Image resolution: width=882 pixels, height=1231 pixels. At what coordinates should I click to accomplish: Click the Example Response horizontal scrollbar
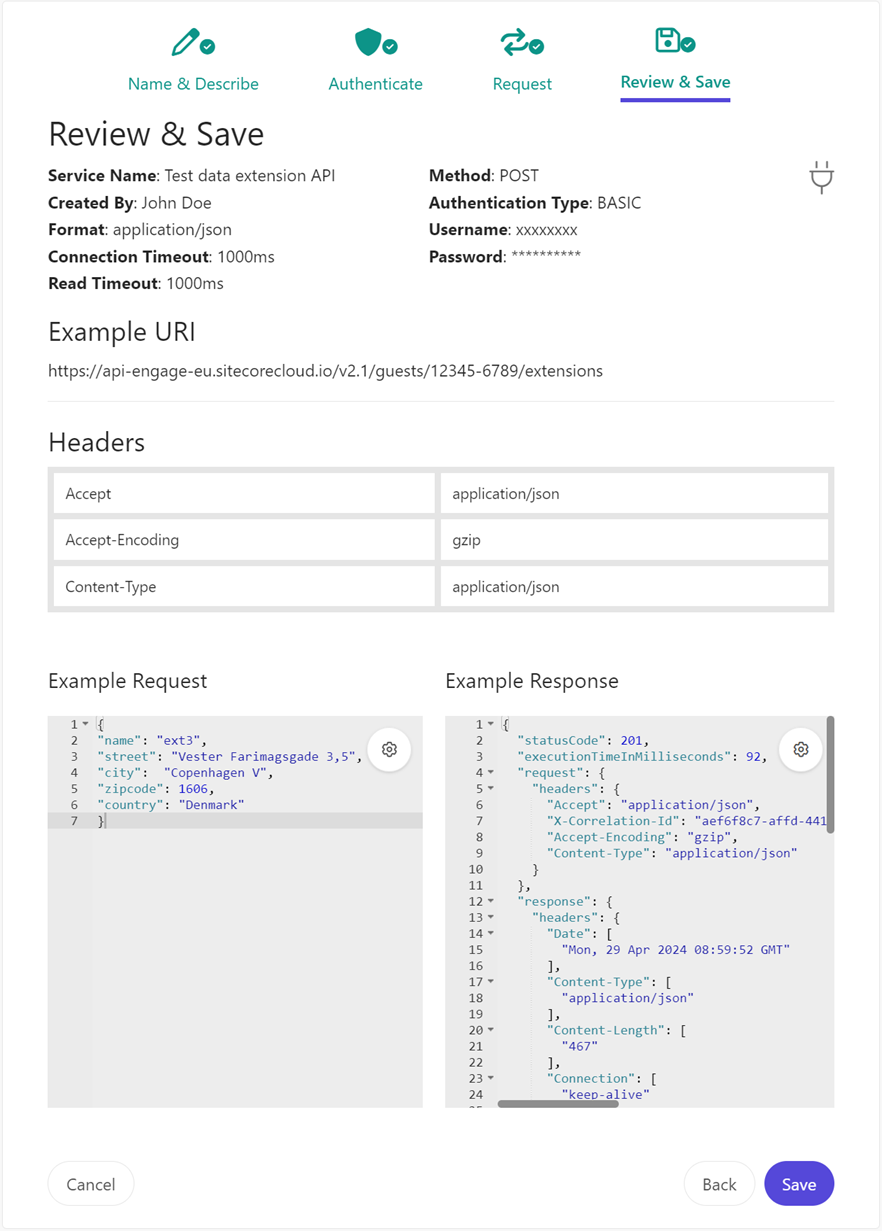click(x=558, y=1104)
